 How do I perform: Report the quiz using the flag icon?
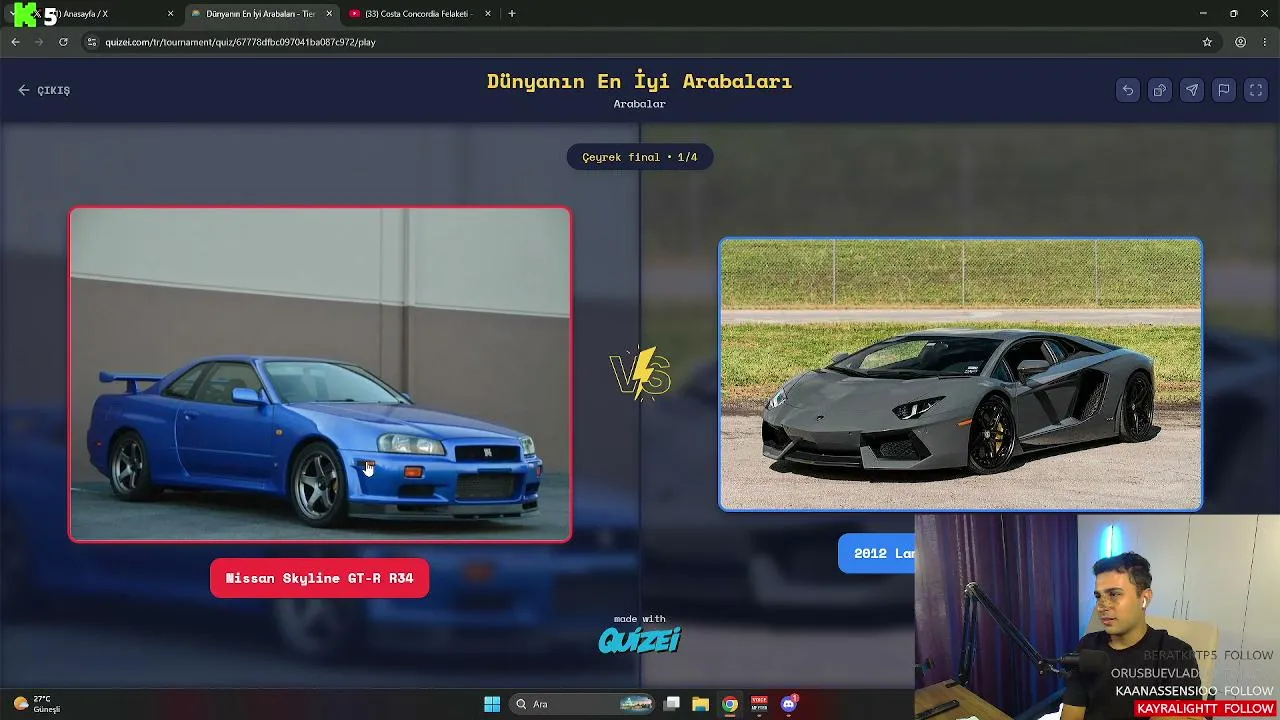click(1224, 90)
